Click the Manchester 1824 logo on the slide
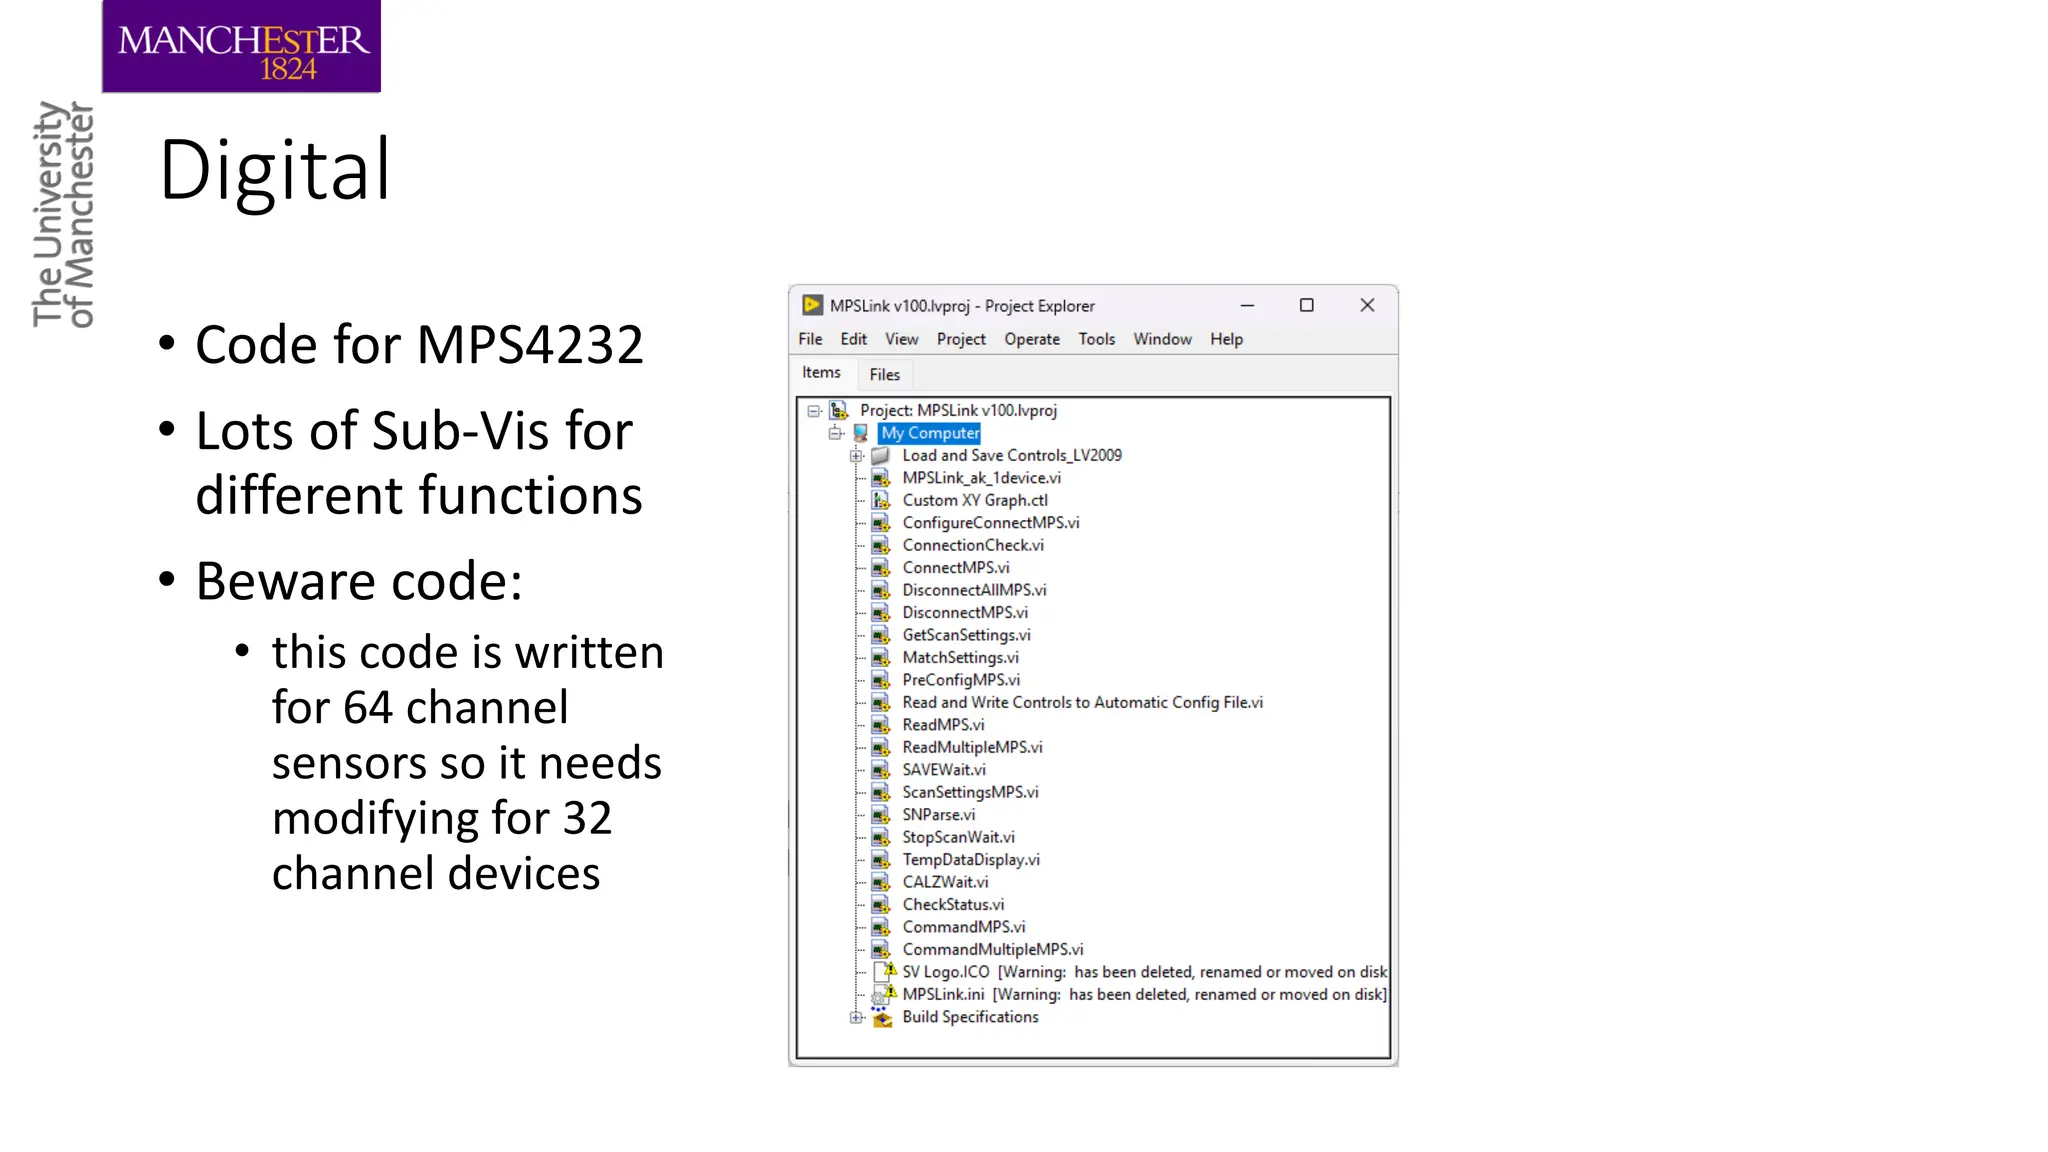Image resolution: width=2048 pixels, height=1152 pixels. (241, 46)
